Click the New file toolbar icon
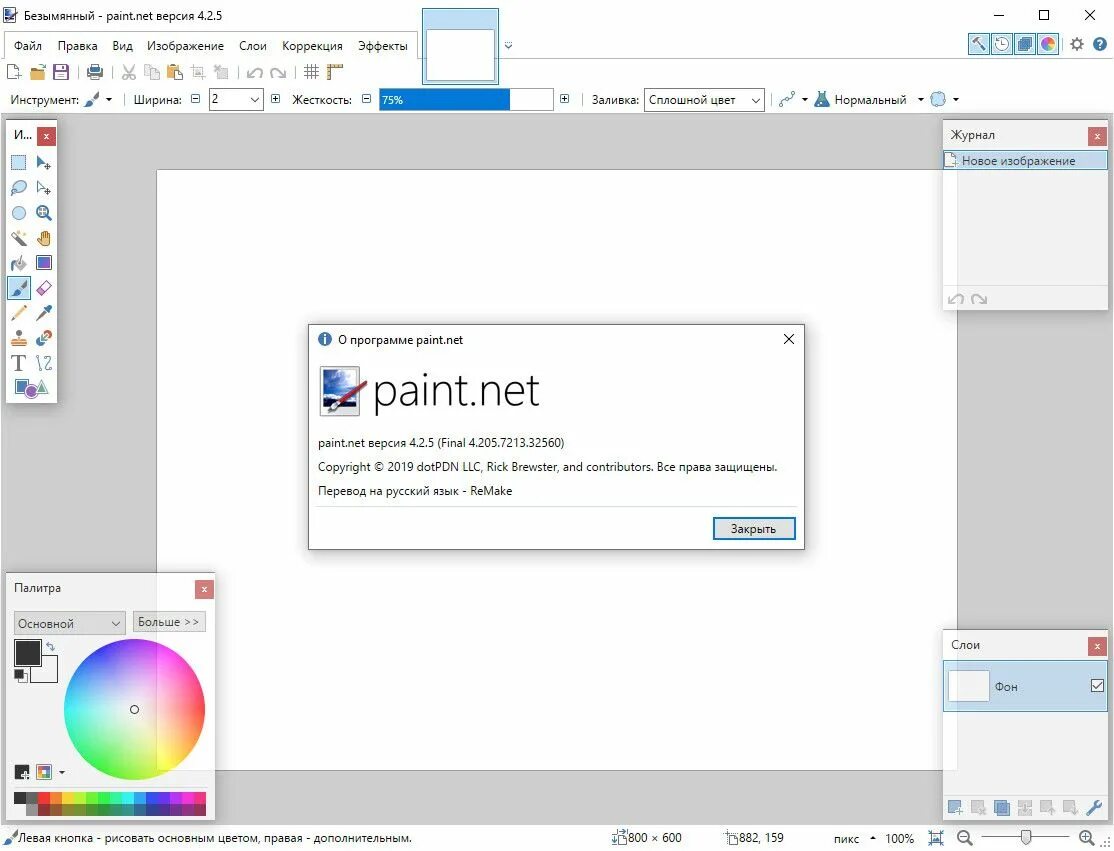Screen dimensions: 1114x851 [x=14, y=72]
